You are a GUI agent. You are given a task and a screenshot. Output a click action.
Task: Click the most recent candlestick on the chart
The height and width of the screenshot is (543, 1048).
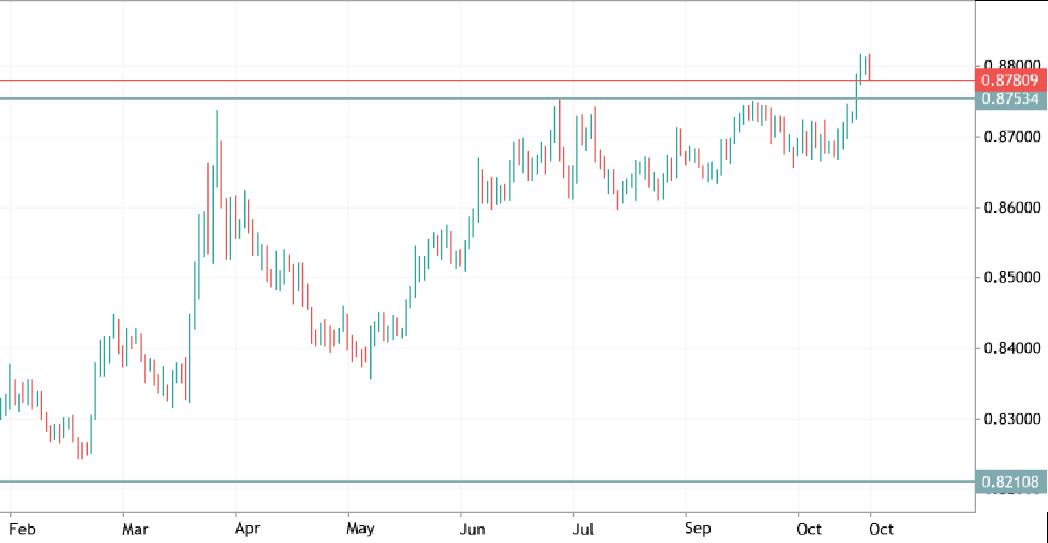[870, 68]
